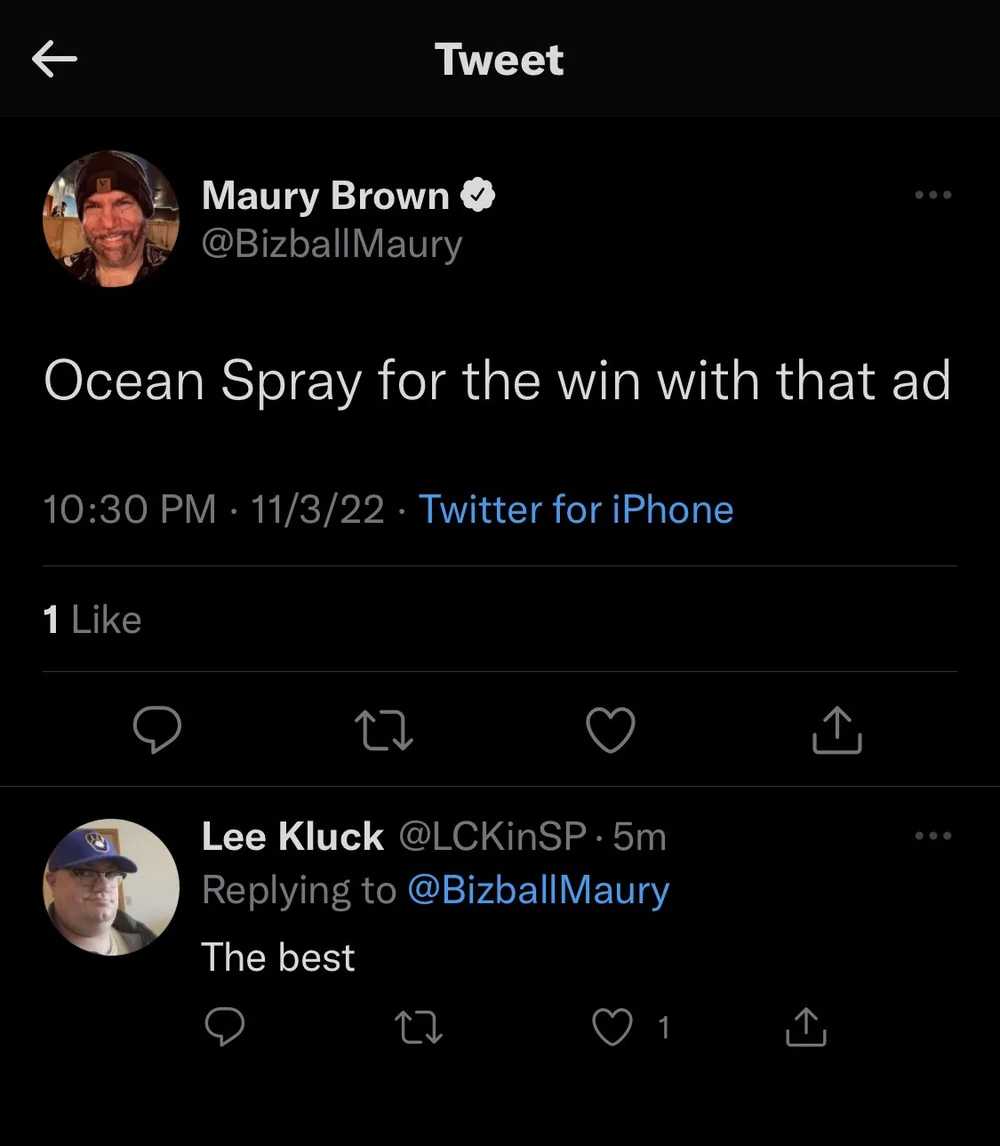Image resolution: width=1000 pixels, height=1146 pixels.
Task: Like the Ocean Spray tweet
Action: (x=610, y=730)
